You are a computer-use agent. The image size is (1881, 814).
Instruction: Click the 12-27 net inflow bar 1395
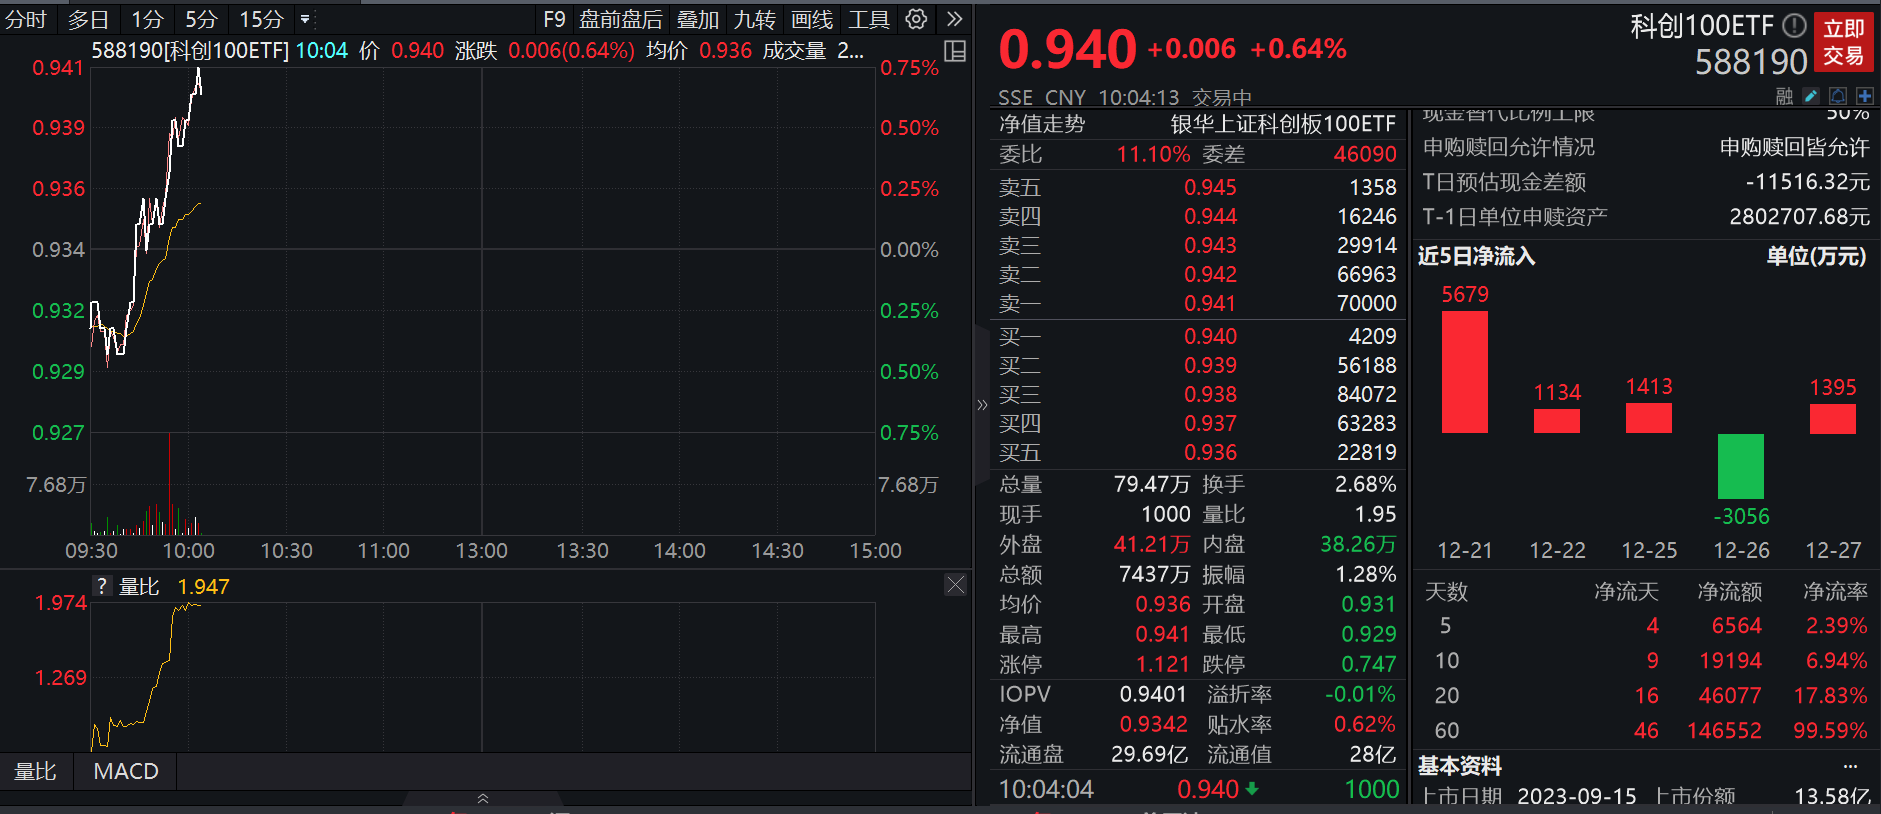tap(1833, 418)
